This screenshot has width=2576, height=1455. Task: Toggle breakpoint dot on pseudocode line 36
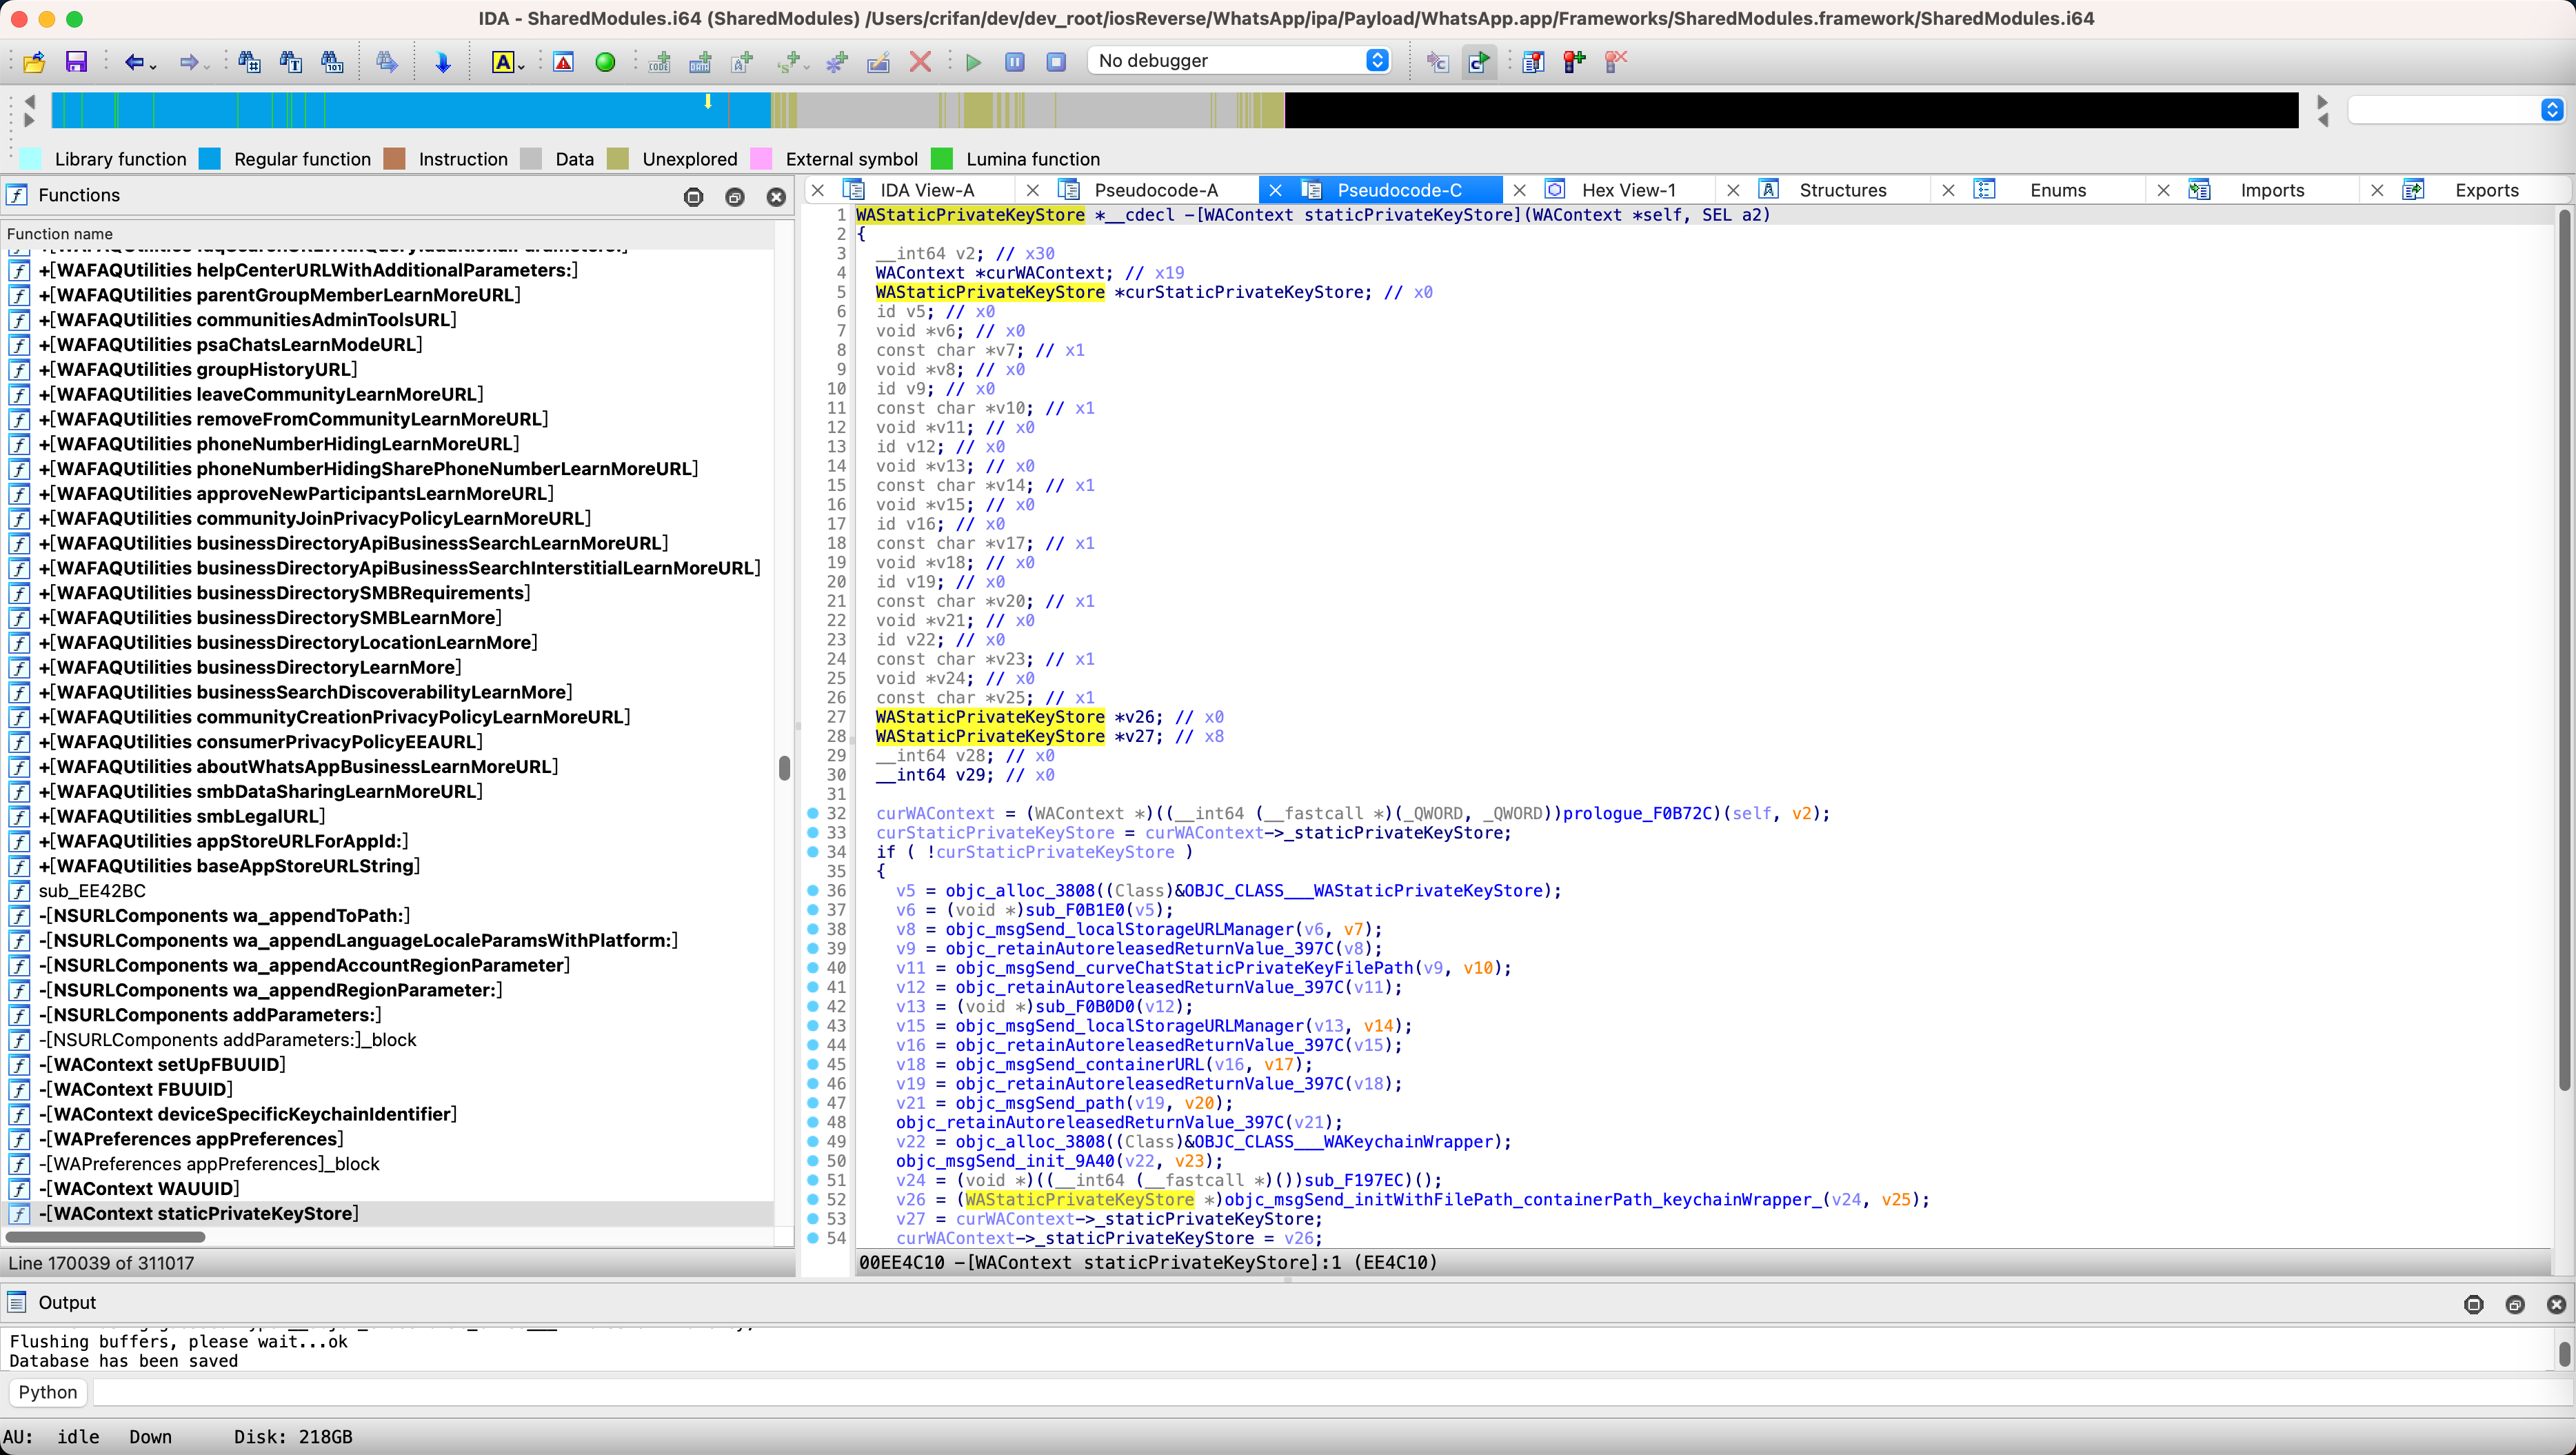[x=812, y=890]
